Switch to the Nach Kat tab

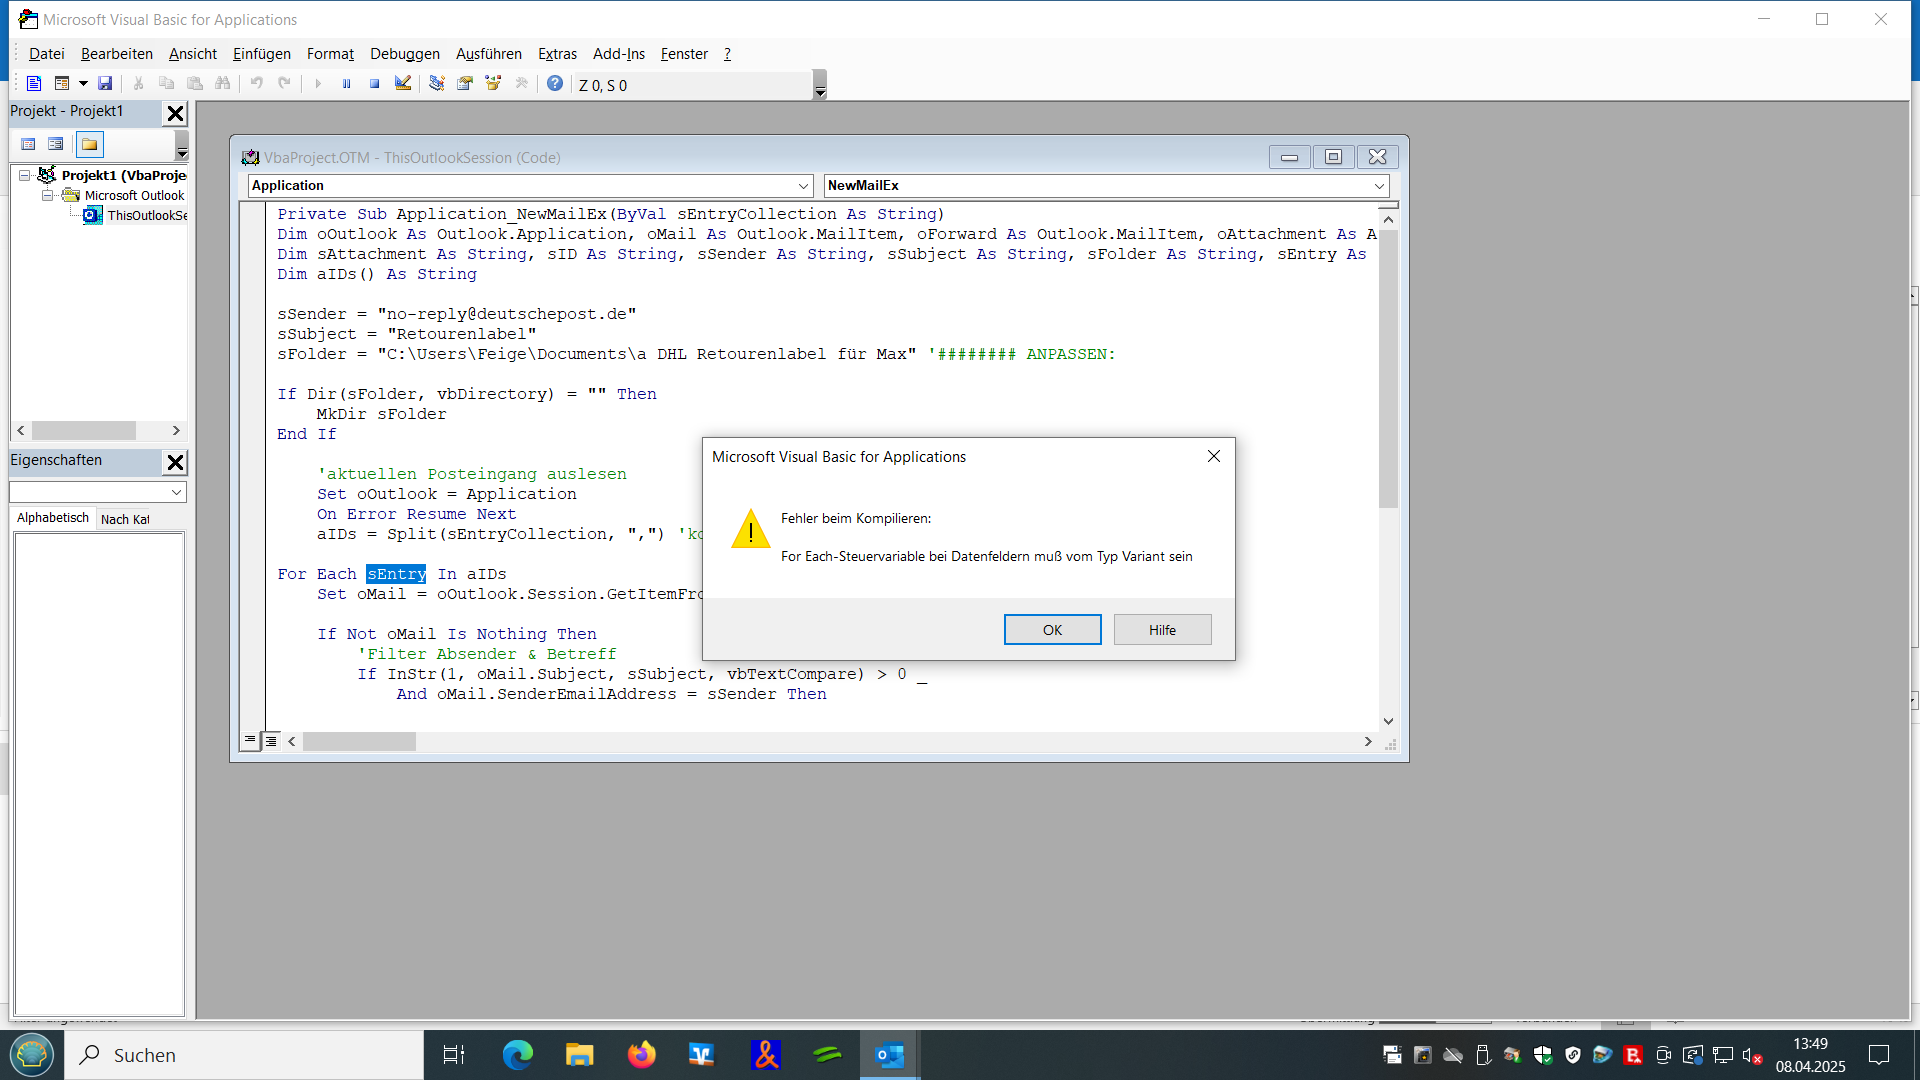[125, 519]
